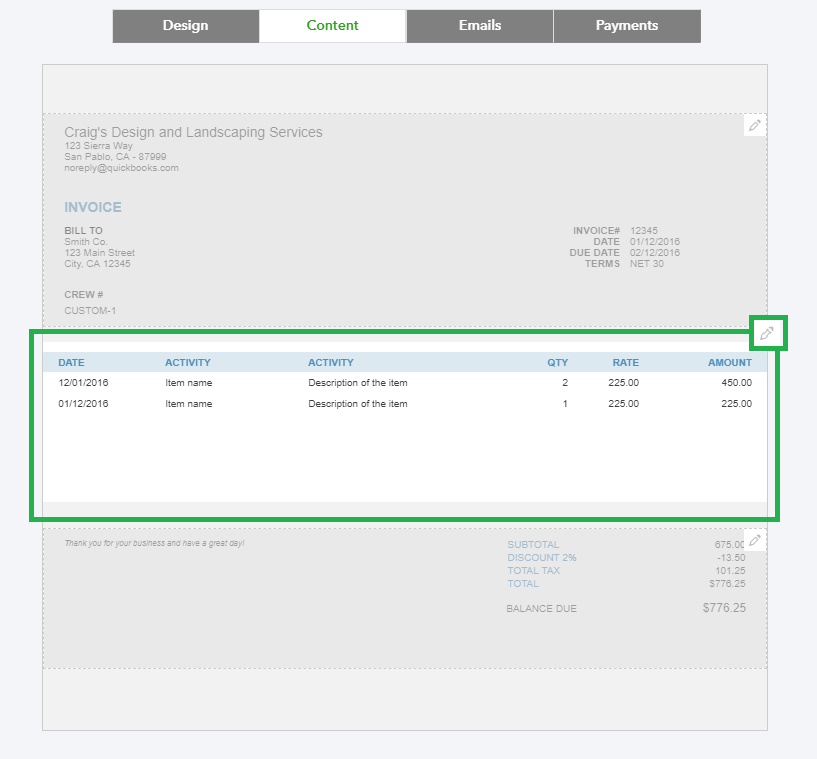The width and height of the screenshot is (817, 759).
Task: Select the DISCOUNT 2% line
Action: coord(542,558)
